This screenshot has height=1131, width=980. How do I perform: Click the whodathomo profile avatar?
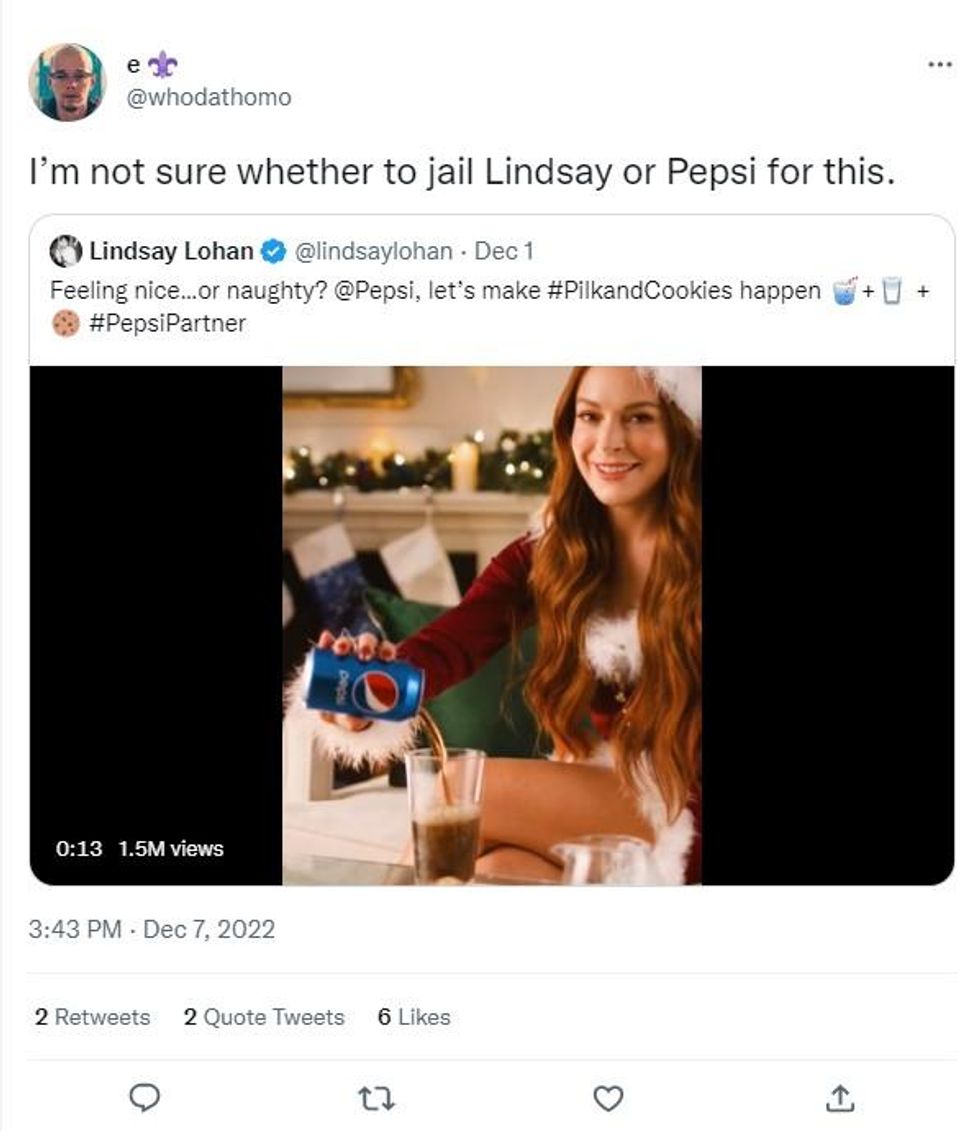(67, 82)
